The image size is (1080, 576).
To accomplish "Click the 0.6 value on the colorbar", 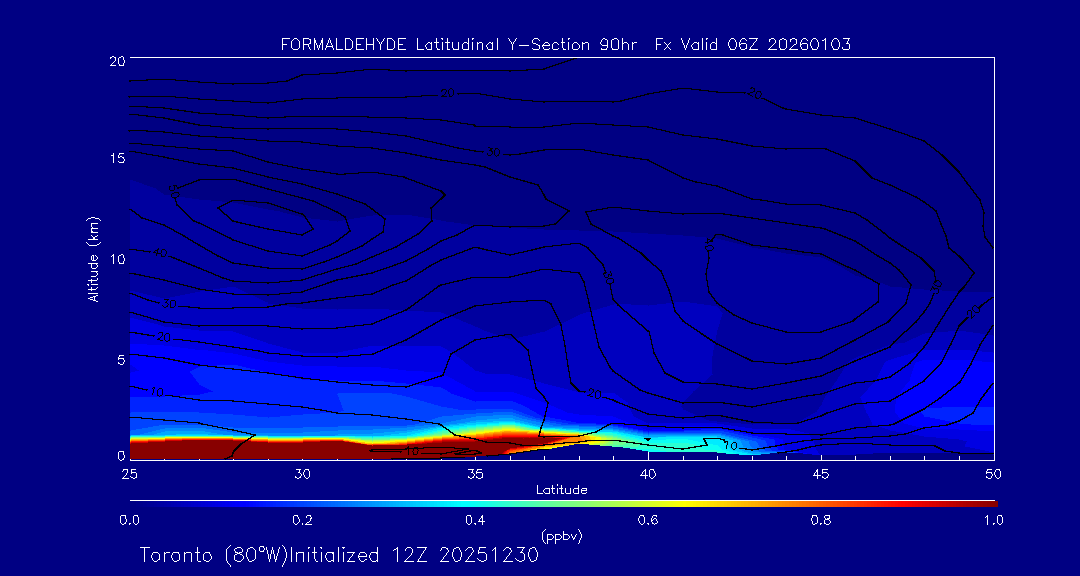I will coord(648,520).
